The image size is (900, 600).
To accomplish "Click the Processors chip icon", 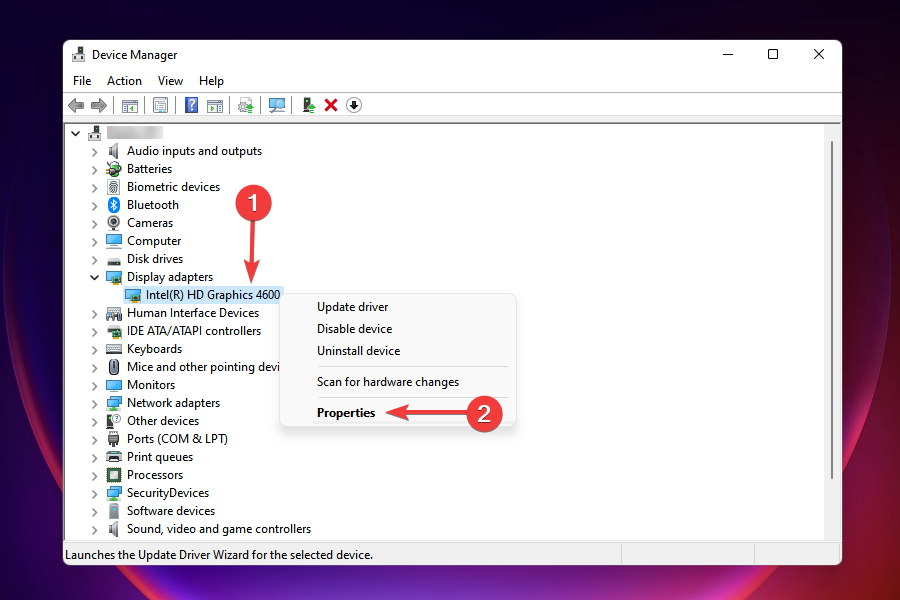I will pos(114,475).
